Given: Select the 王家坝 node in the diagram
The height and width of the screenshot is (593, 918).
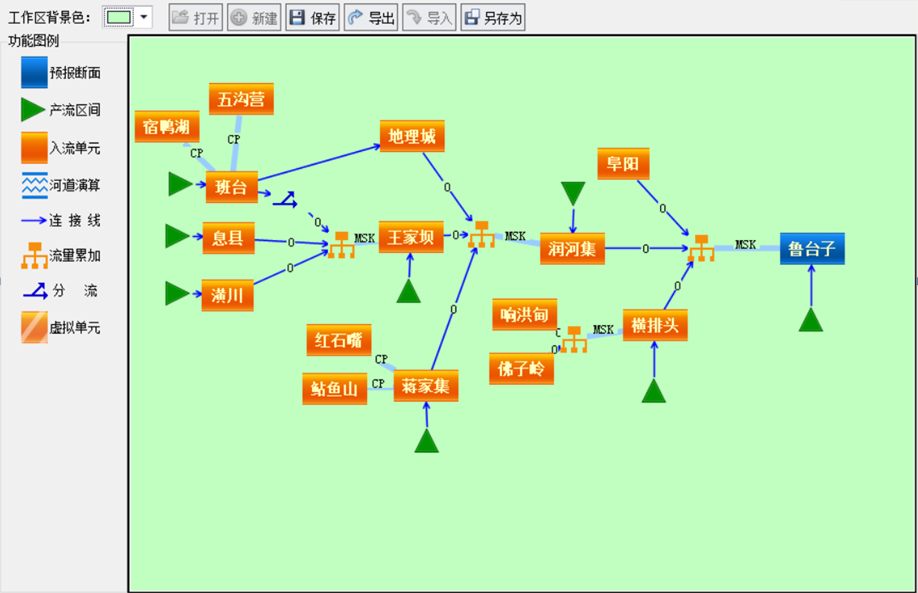Looking at the screenshot, I should click(410, 237).
